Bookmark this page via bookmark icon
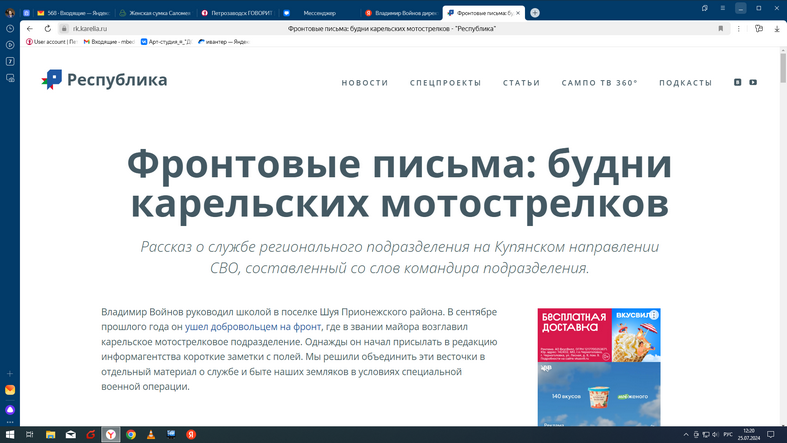787x443 pixels. tap(721, 29)
